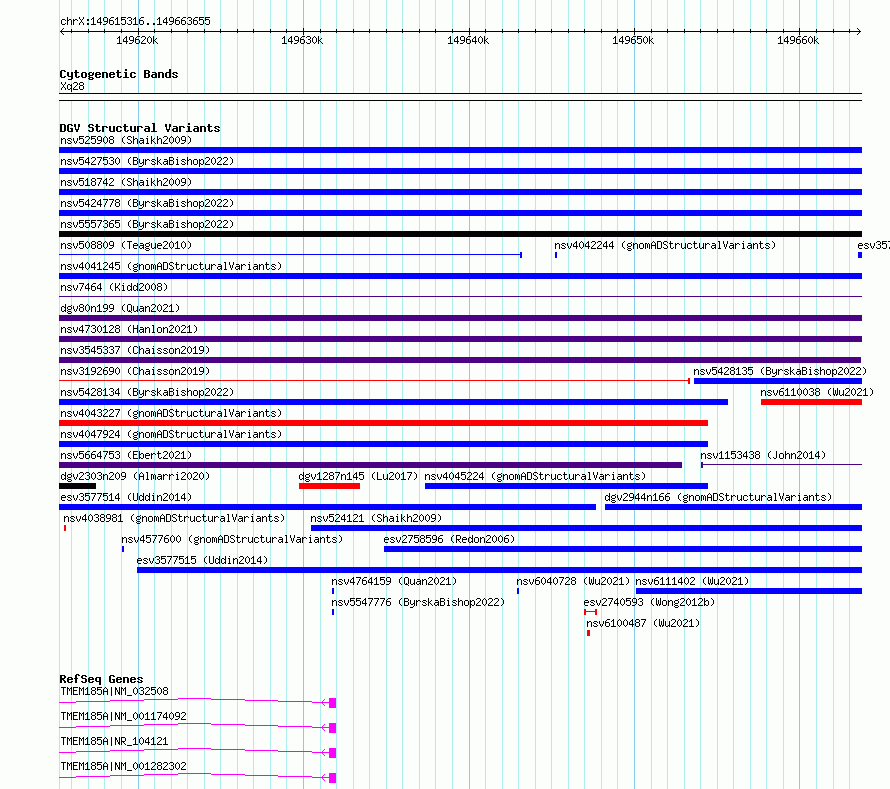Select the purple bar under nsv4730128 (Hanlon2021)
The height and width of the screenshot is (789, 890).
(x=460, y=339)
